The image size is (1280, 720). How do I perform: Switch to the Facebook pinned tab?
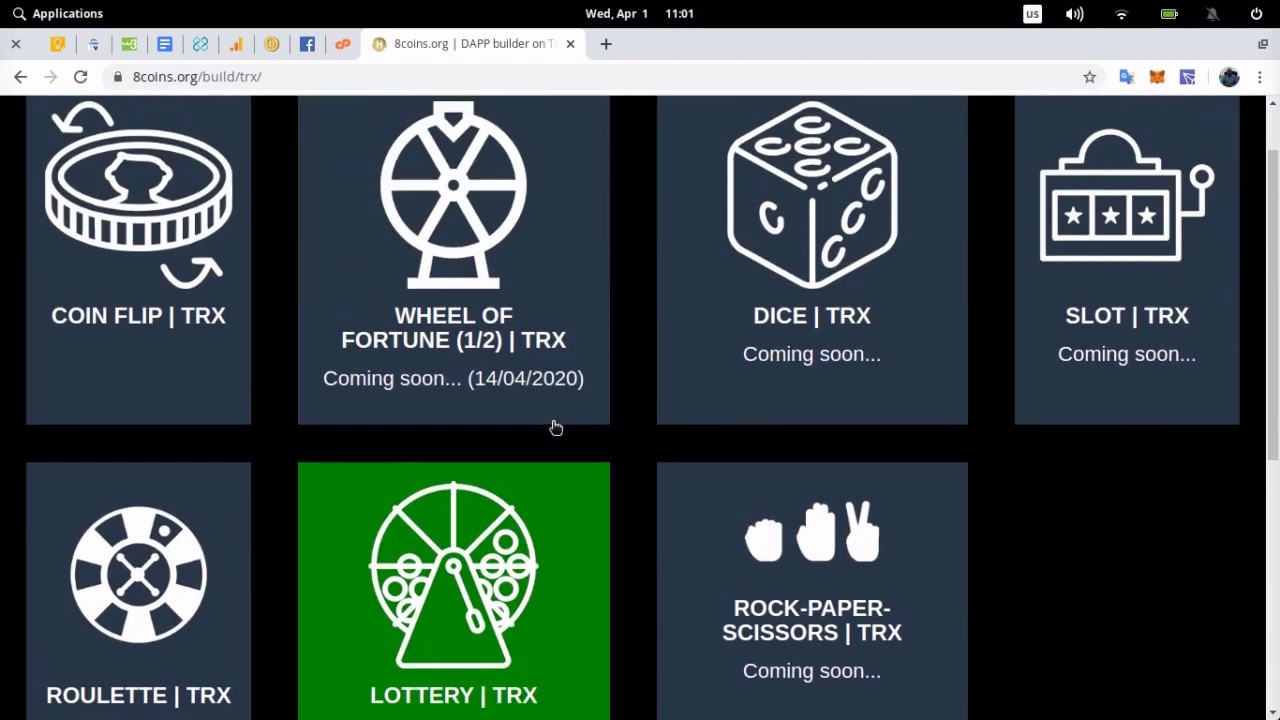tap(307, 44)
